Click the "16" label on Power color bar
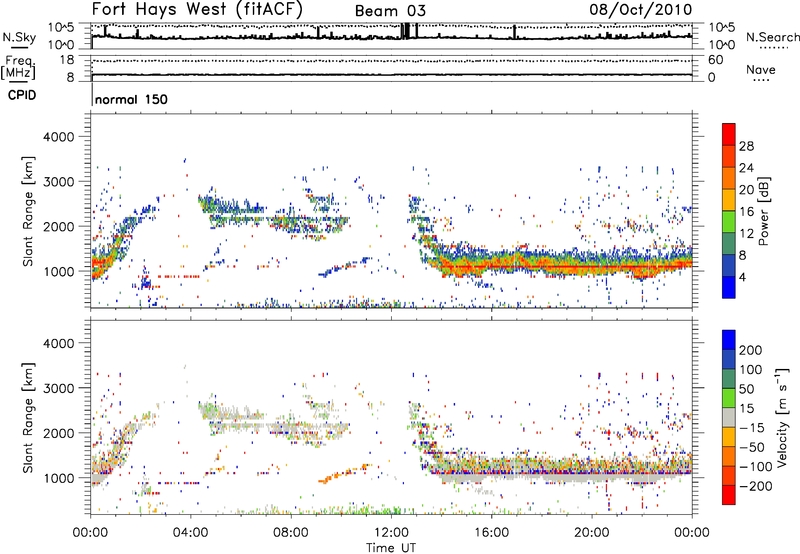Viewport: 800px width, 554px height. coord(746,212)
